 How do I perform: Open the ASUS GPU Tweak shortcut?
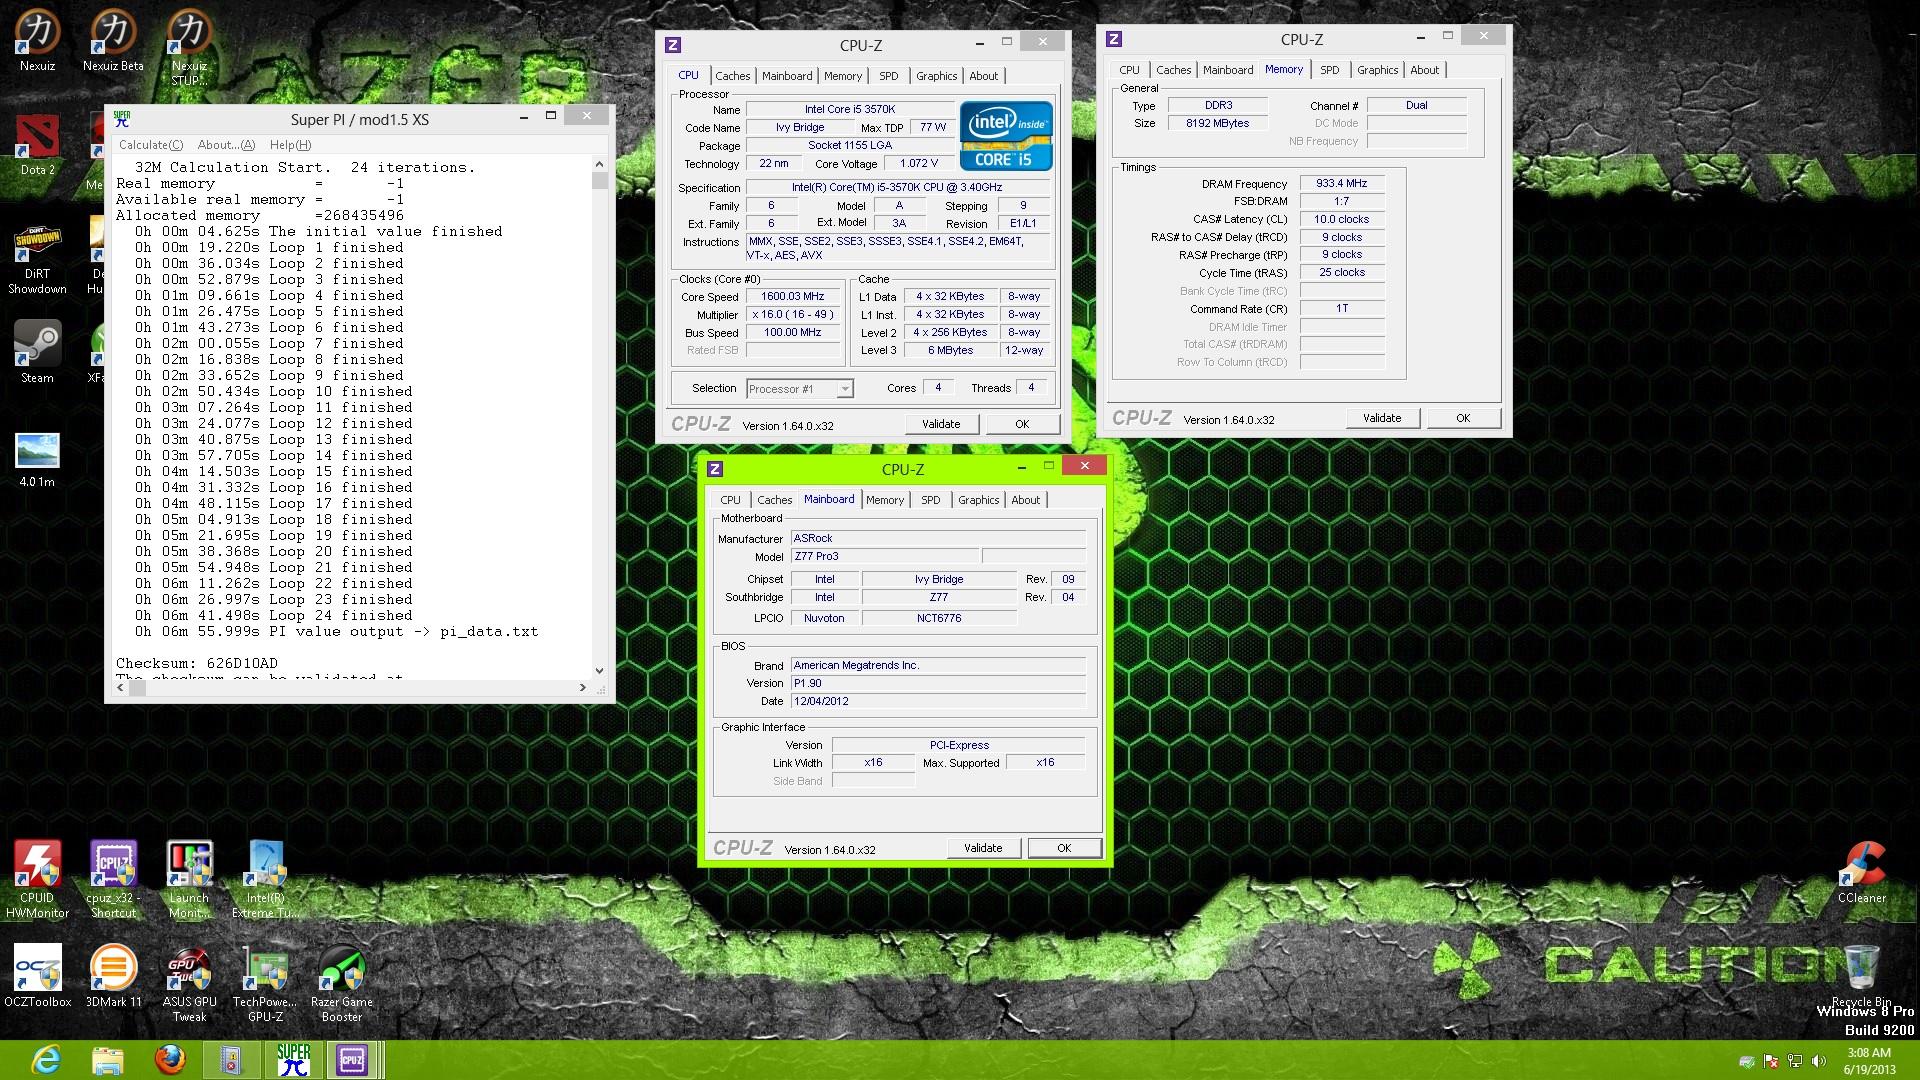coord(189,984)
